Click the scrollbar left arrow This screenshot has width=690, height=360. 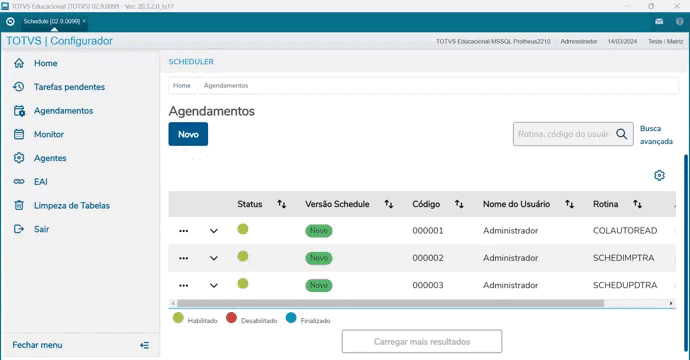click(173, 303)
